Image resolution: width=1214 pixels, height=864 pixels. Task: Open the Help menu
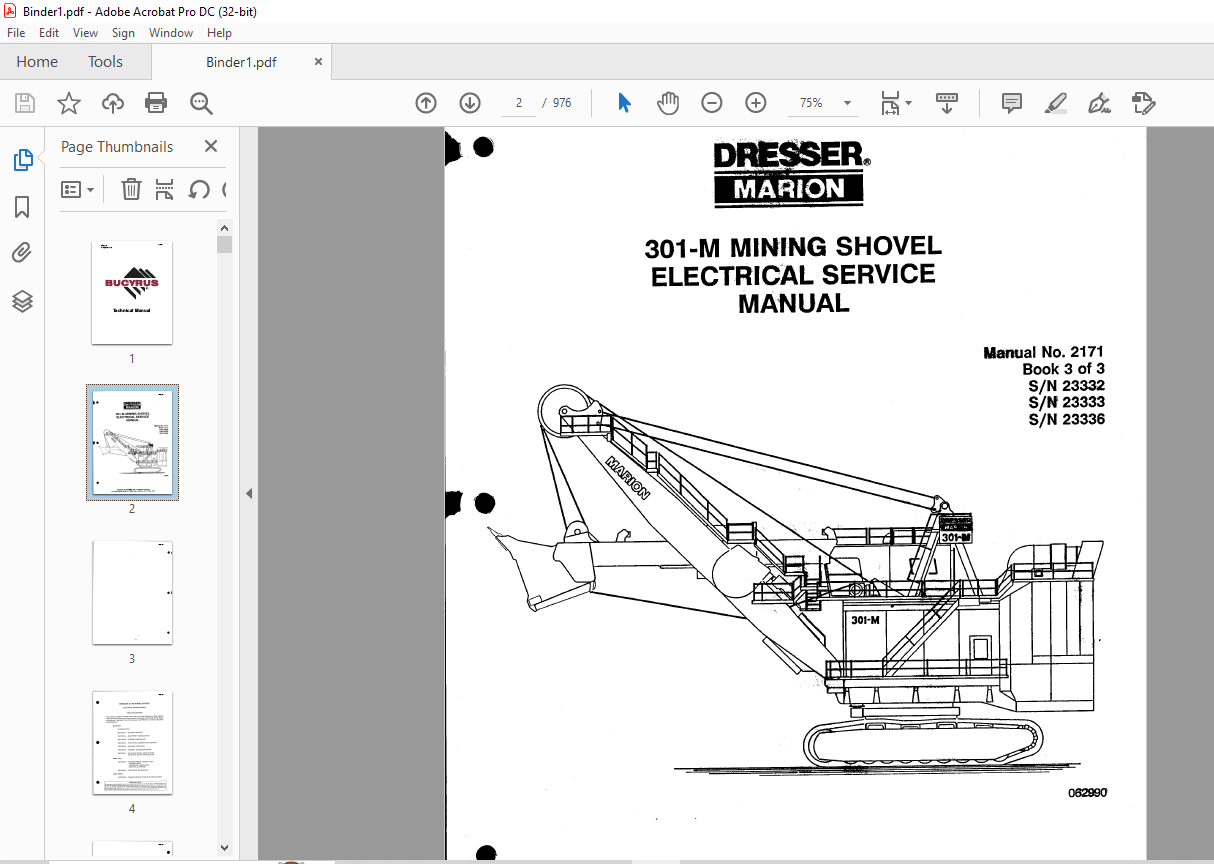[219, 33]
